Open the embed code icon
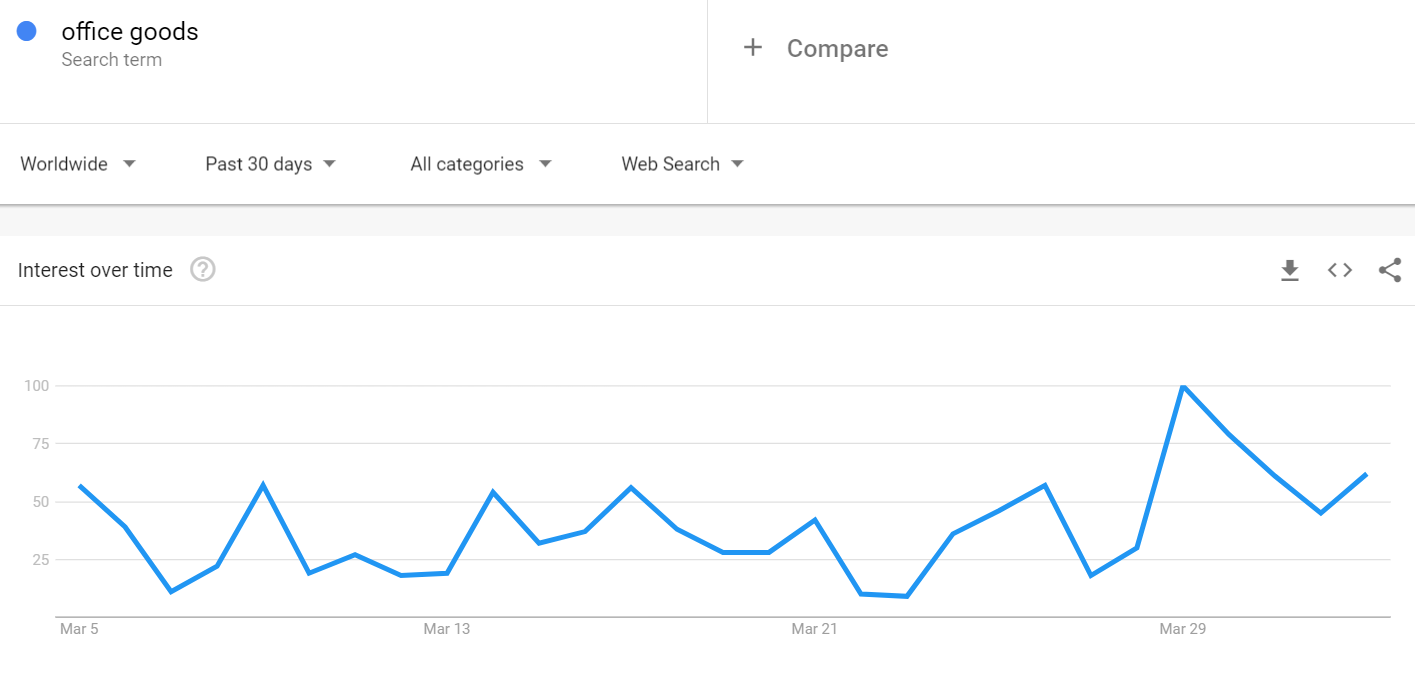Viewport: 1415px width, 687px height. (x=1340, y=270)
